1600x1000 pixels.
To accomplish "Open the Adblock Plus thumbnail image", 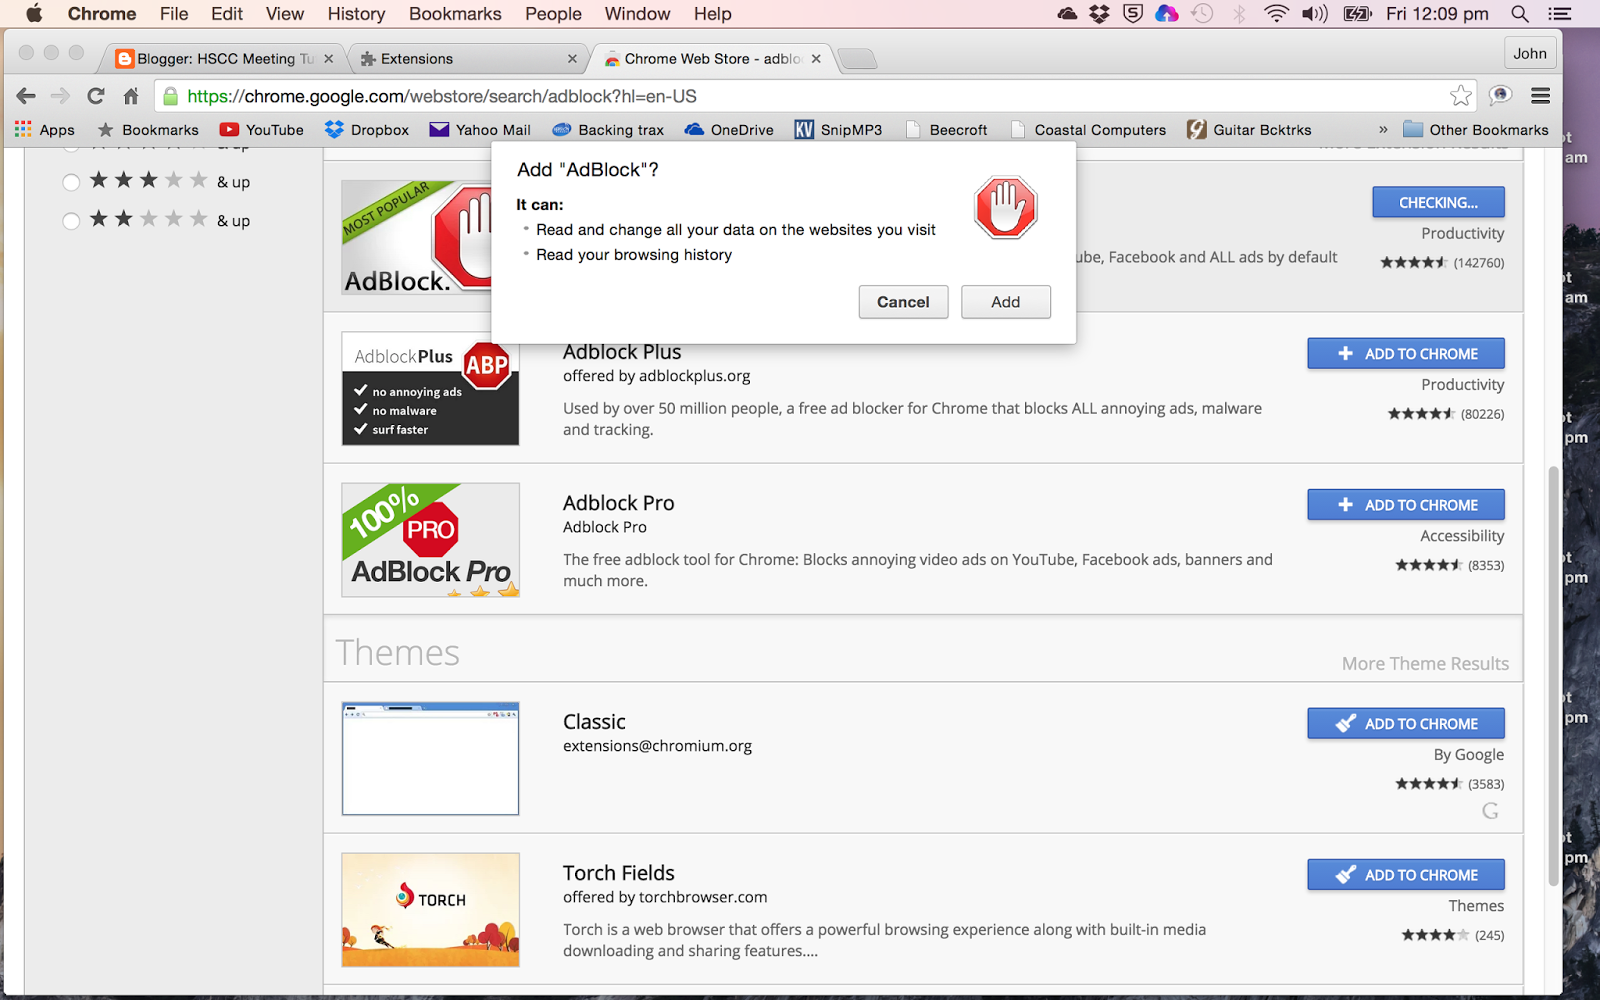I will (430, 389).
